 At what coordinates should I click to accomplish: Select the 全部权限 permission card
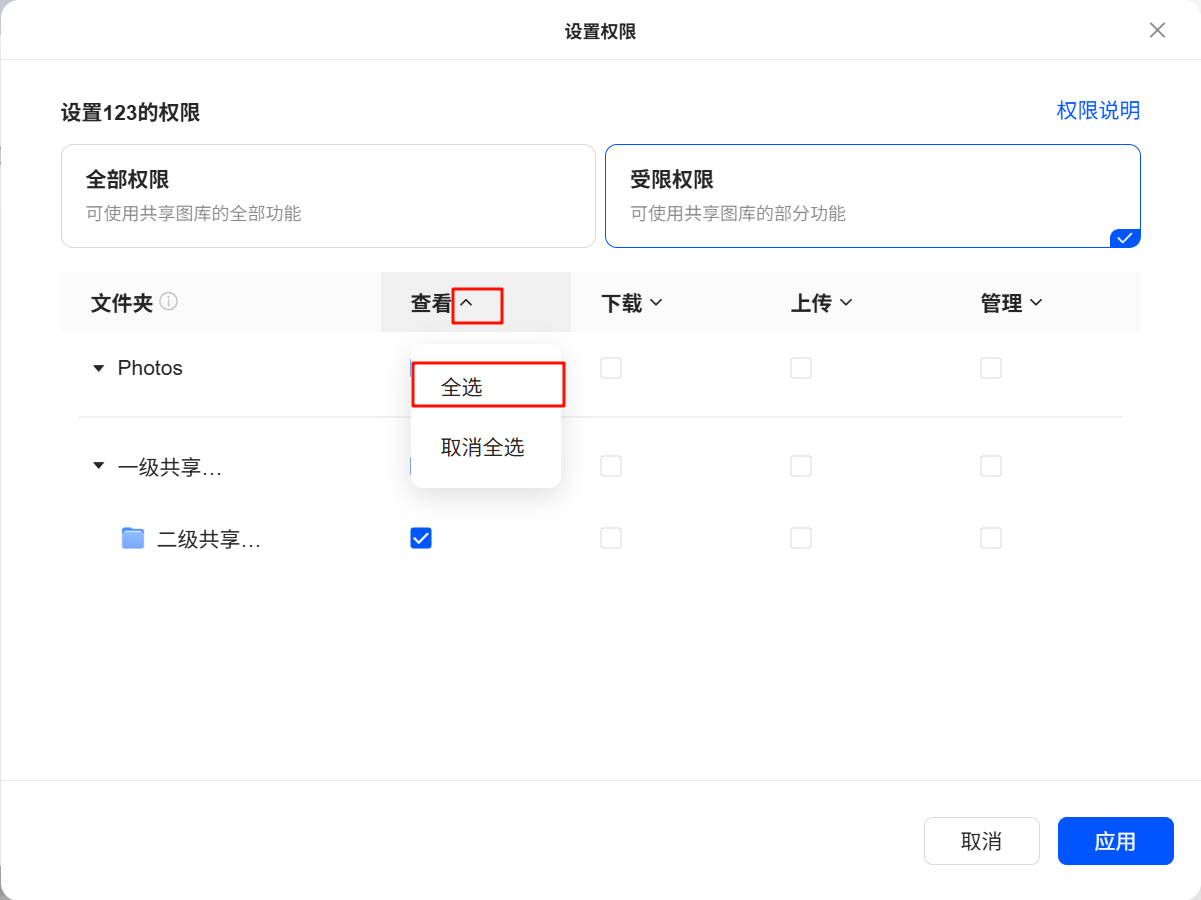point(328,195)
